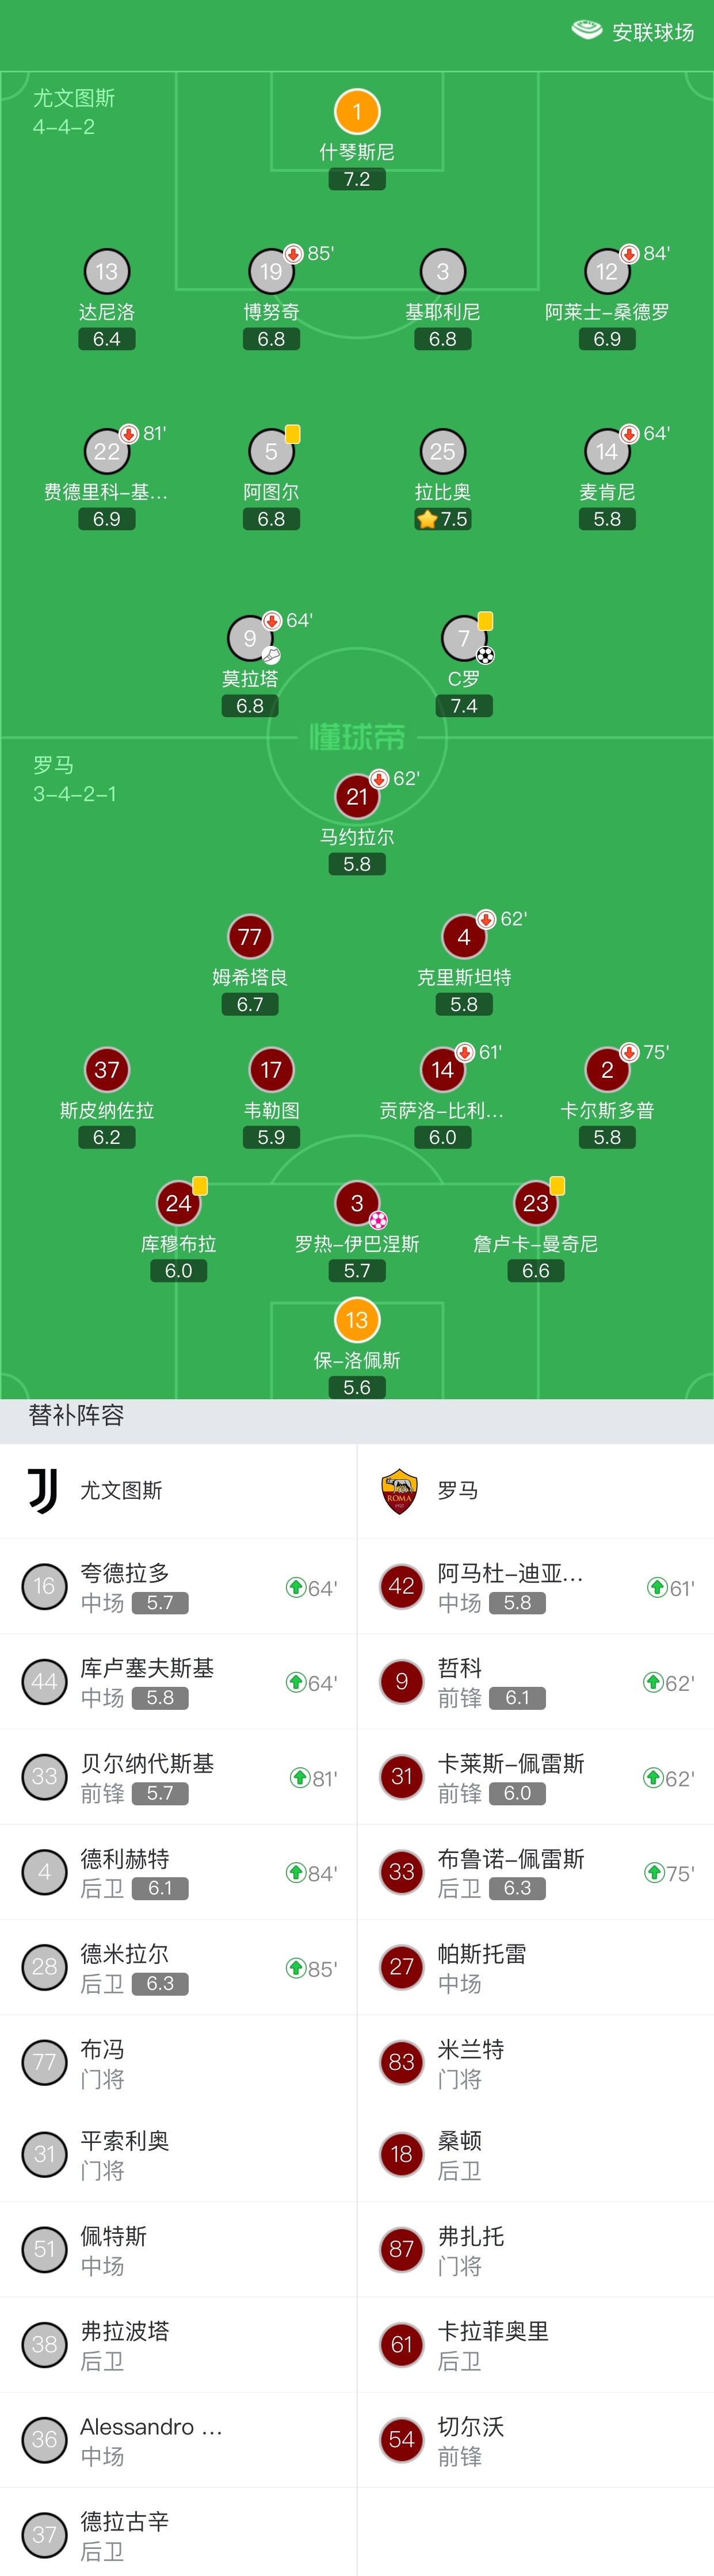The height and width of the screenshot is (2576, 714).
Task: Click the Juventus club crest logo
Action: [x=43, y=1491]
